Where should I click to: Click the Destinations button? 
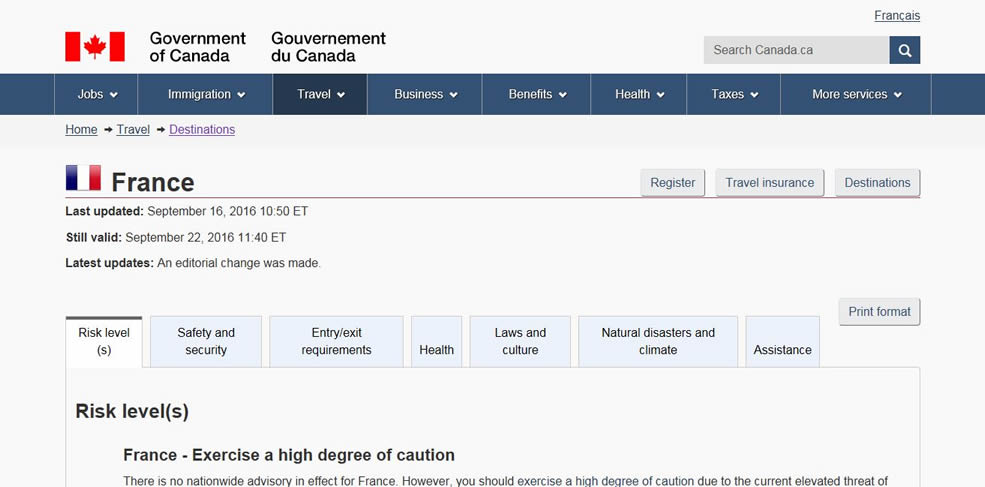tap(877, 183)
